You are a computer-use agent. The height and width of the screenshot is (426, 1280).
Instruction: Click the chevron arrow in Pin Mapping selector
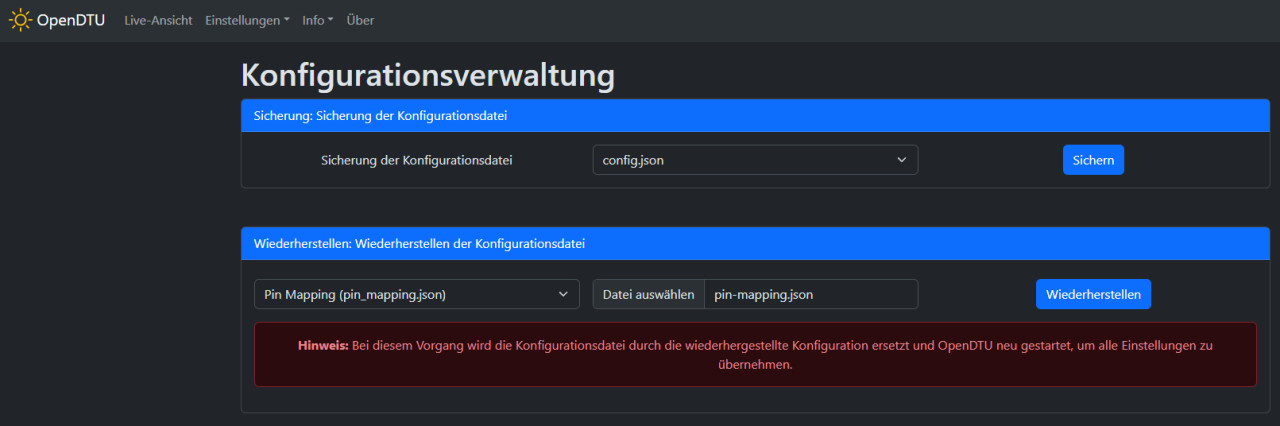[x=562, y=294]
